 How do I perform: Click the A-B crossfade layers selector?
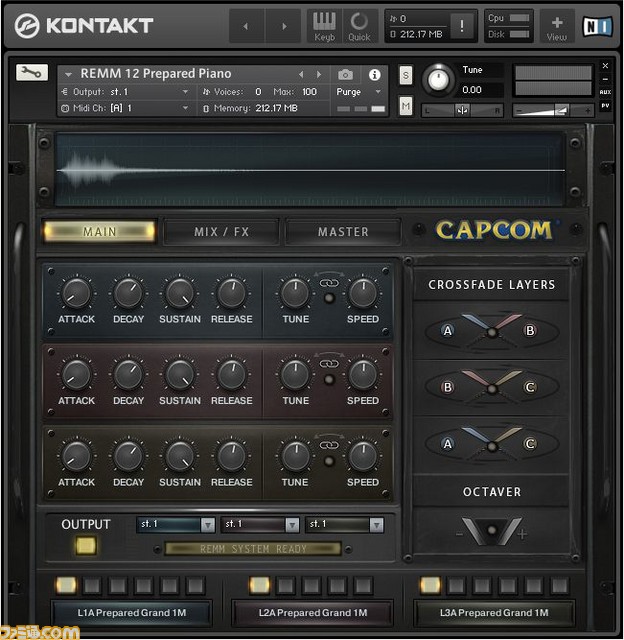pos(491,331)
